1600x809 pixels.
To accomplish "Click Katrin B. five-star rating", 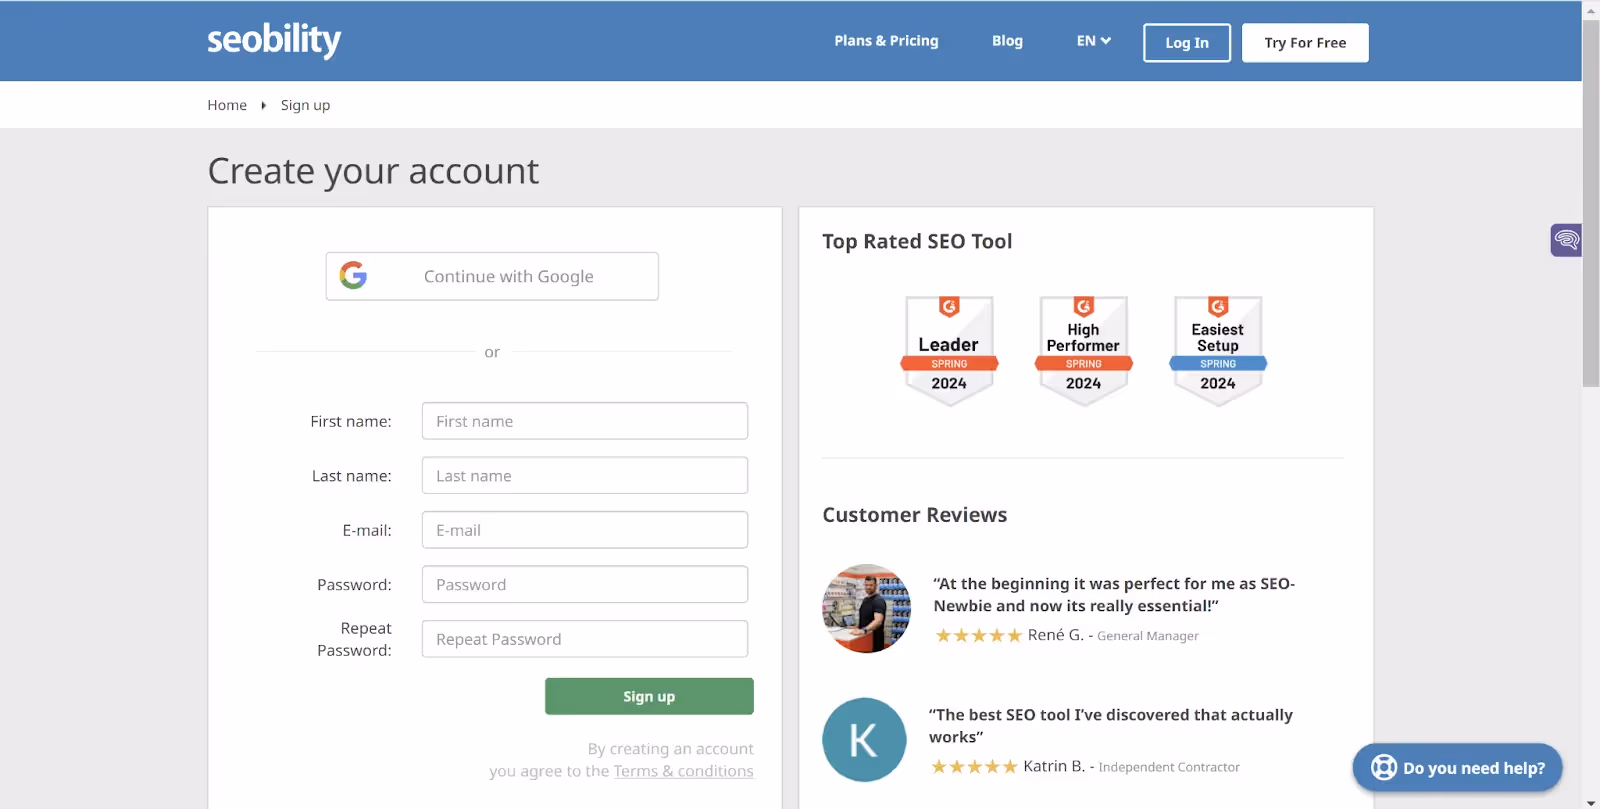I will pyautogui.click(x=974, y=767).
